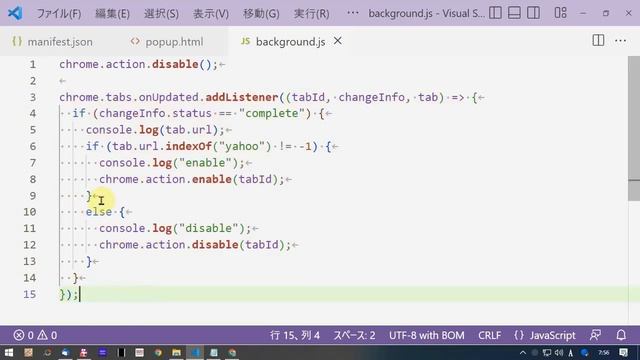Open the customize layout icon
The width and height of the screenshot is (640, 360).
[x=560, y=13]
